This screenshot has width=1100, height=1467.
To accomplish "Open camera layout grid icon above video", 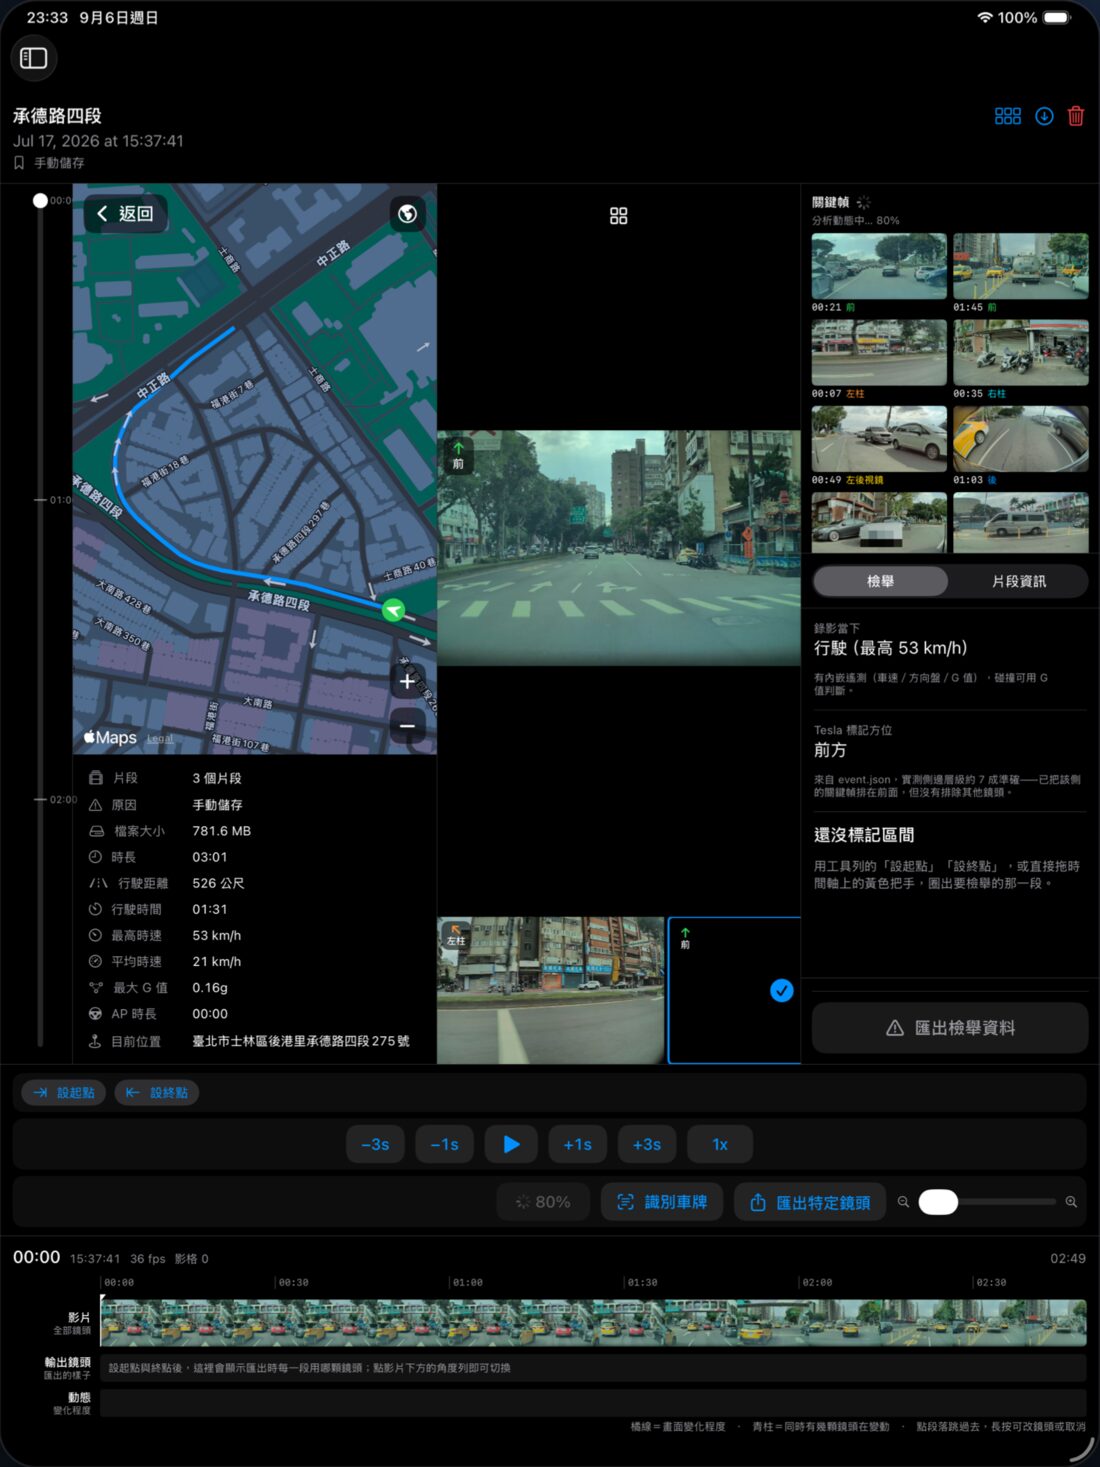I will pos(619,216).
